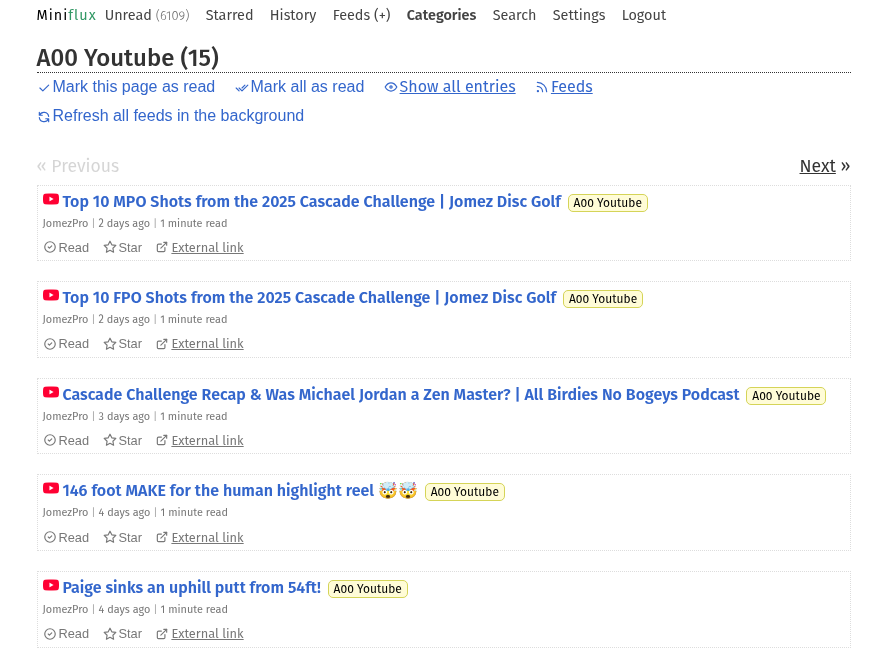Click checkmark icon for Mark this page as read
This screenshot has width=876, height=659.
[44, 88]
